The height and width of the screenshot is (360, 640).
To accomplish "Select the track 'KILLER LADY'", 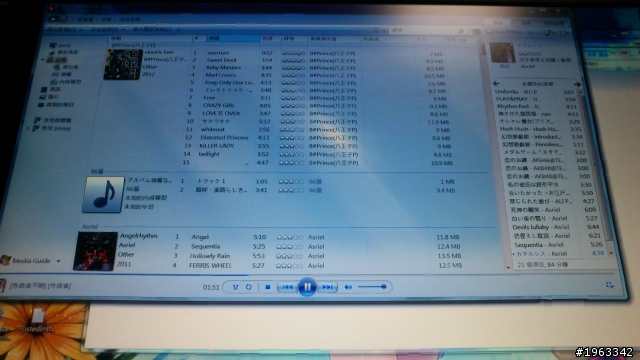I will [217, 146].
